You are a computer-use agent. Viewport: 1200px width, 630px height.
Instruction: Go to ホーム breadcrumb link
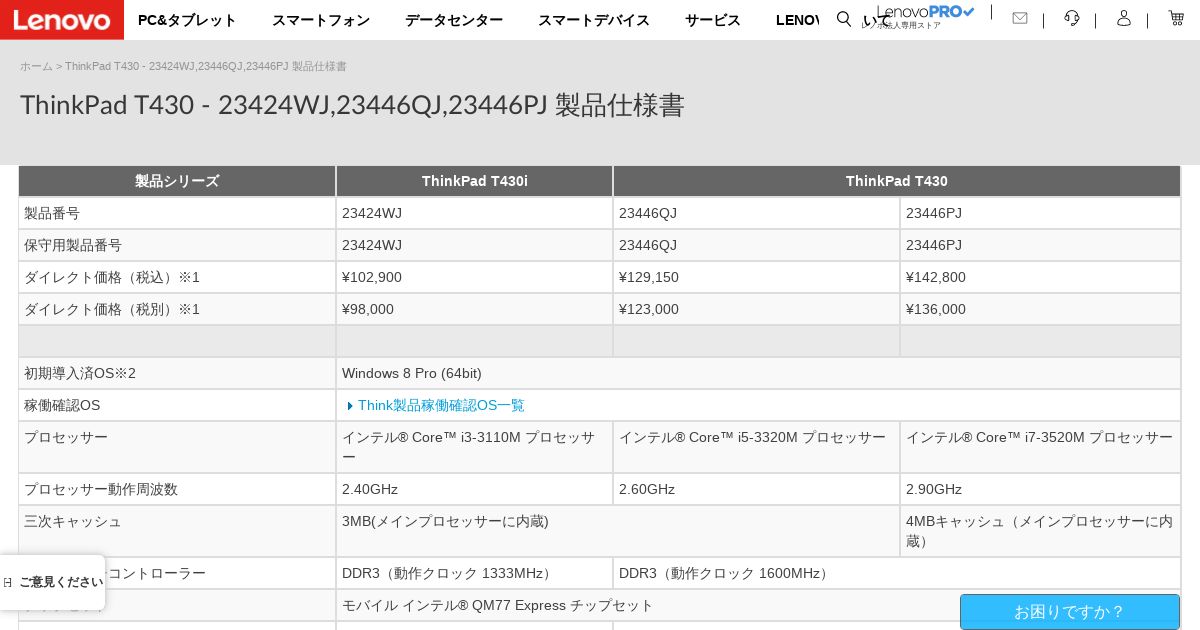click(x=36, y=66)
